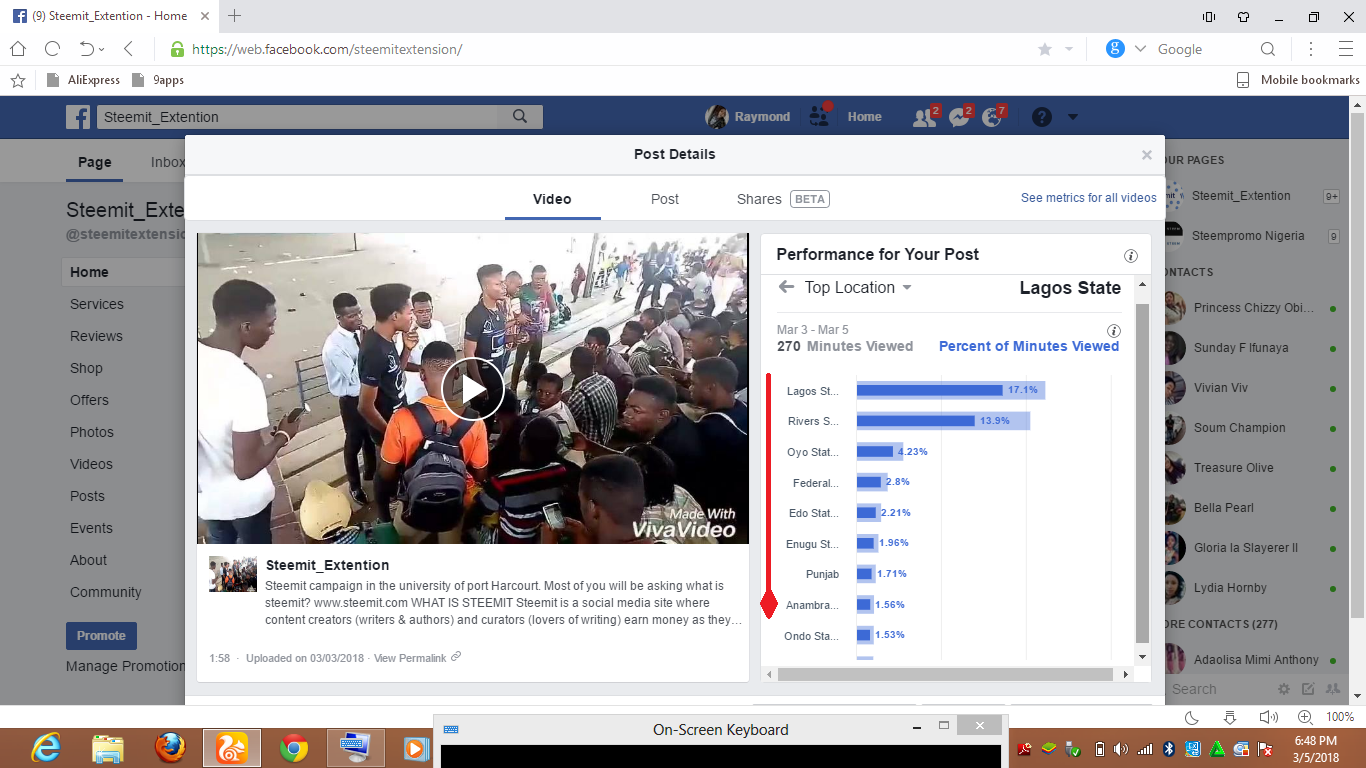Screen dimensions: 1366x768
Task: Select the Page tab
Action: (x=95, y=162)
